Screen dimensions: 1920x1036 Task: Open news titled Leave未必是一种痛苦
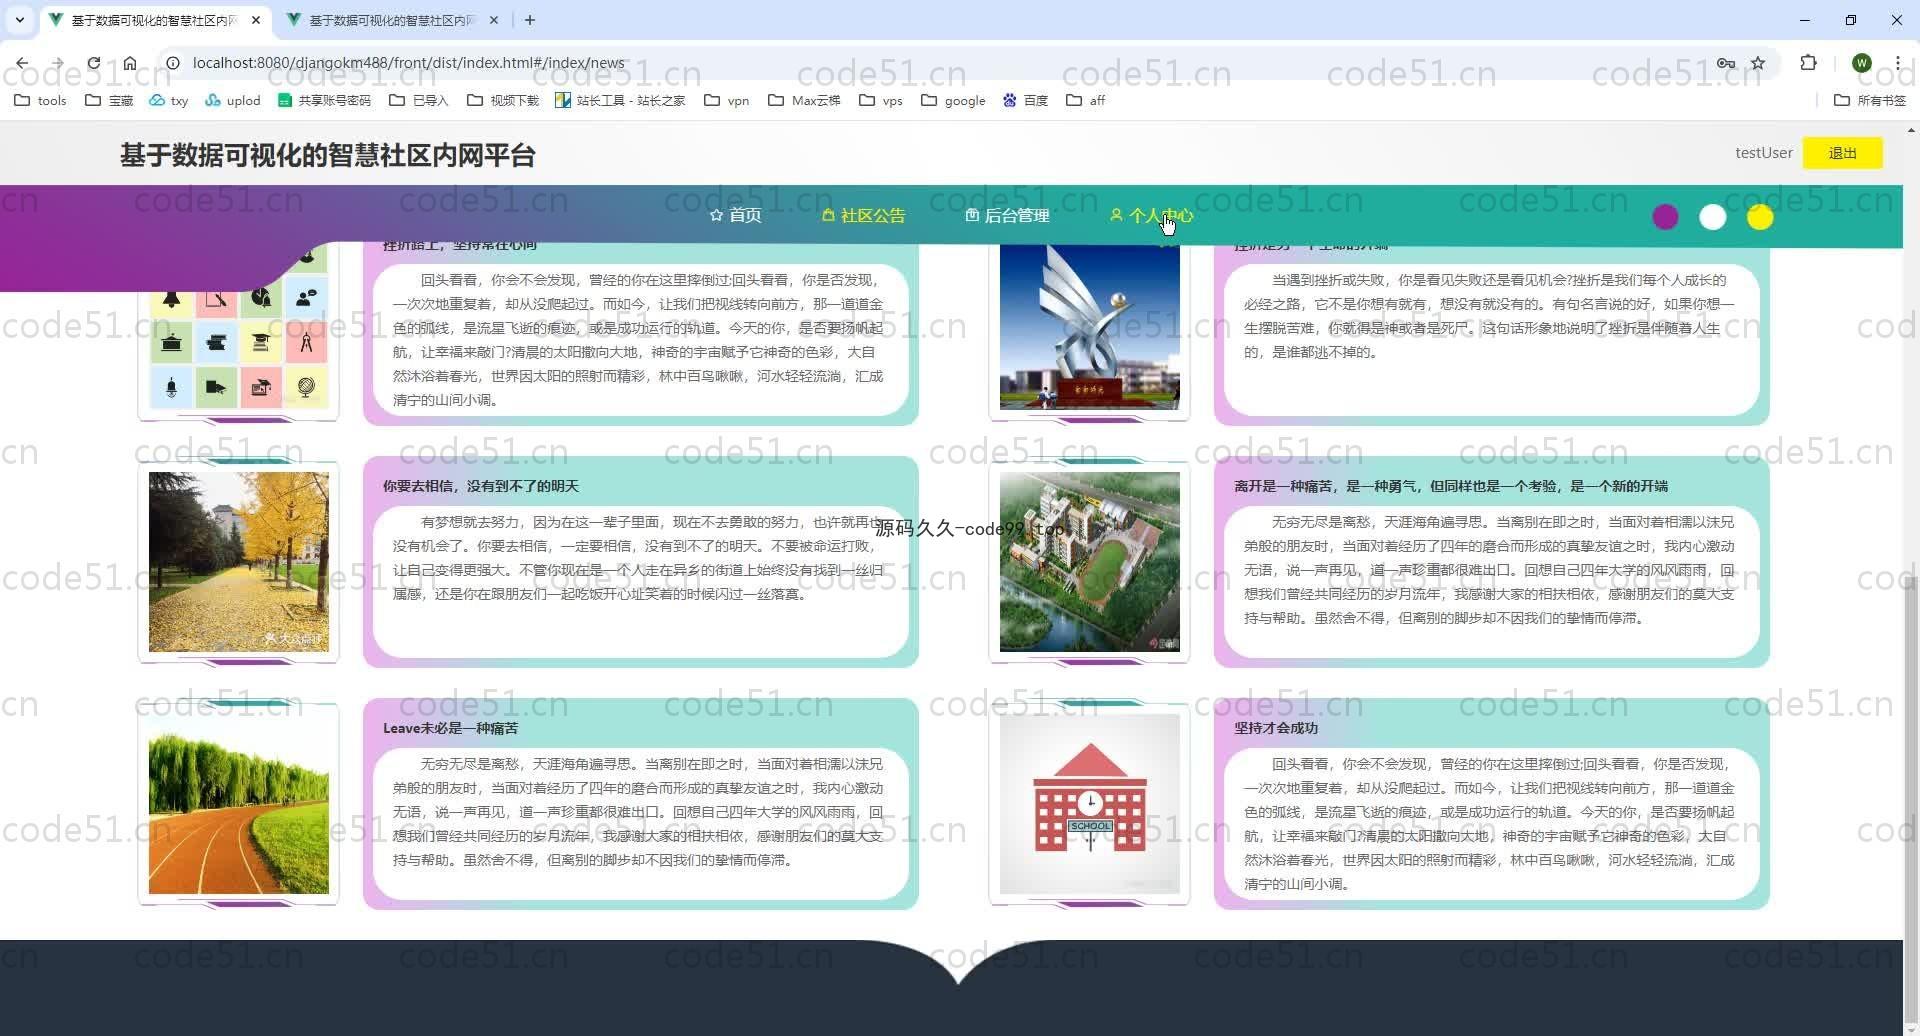pos(450,728)
